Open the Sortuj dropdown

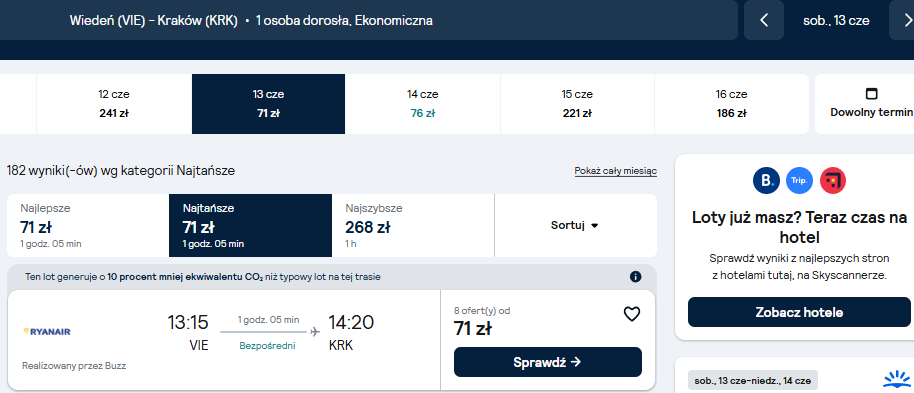[575, 225]
